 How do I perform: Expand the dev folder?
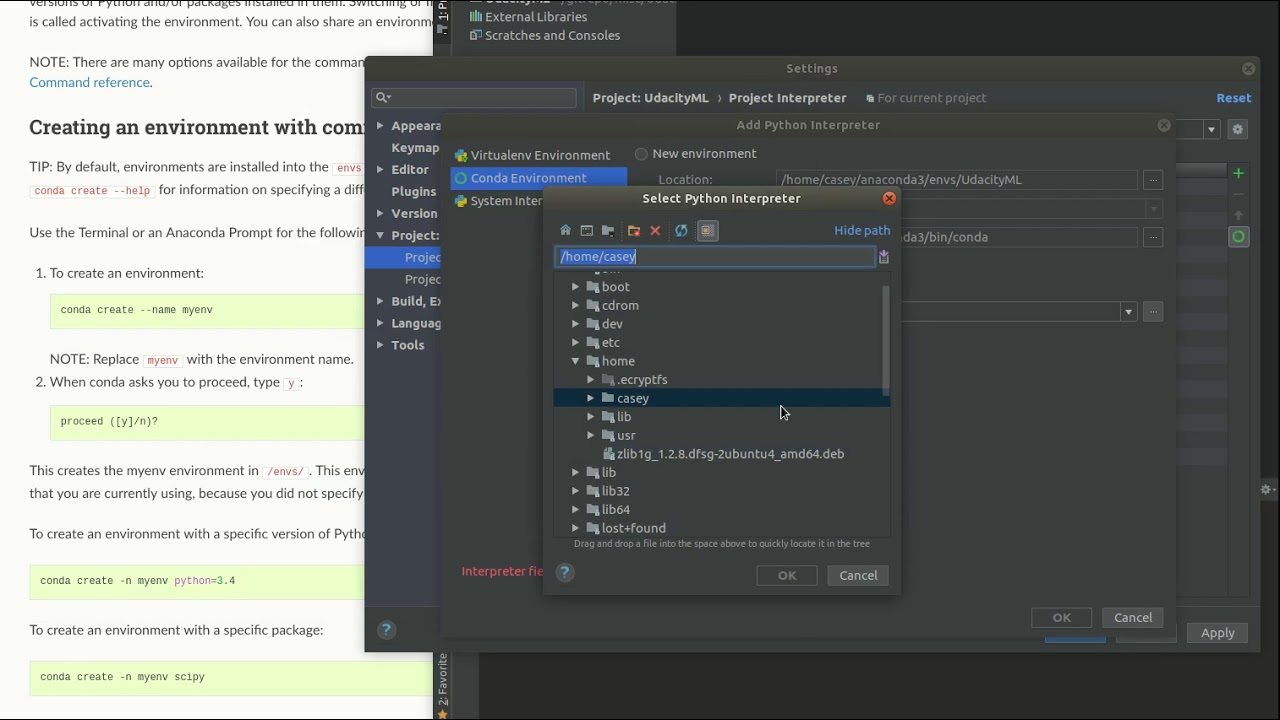[575, 324]
